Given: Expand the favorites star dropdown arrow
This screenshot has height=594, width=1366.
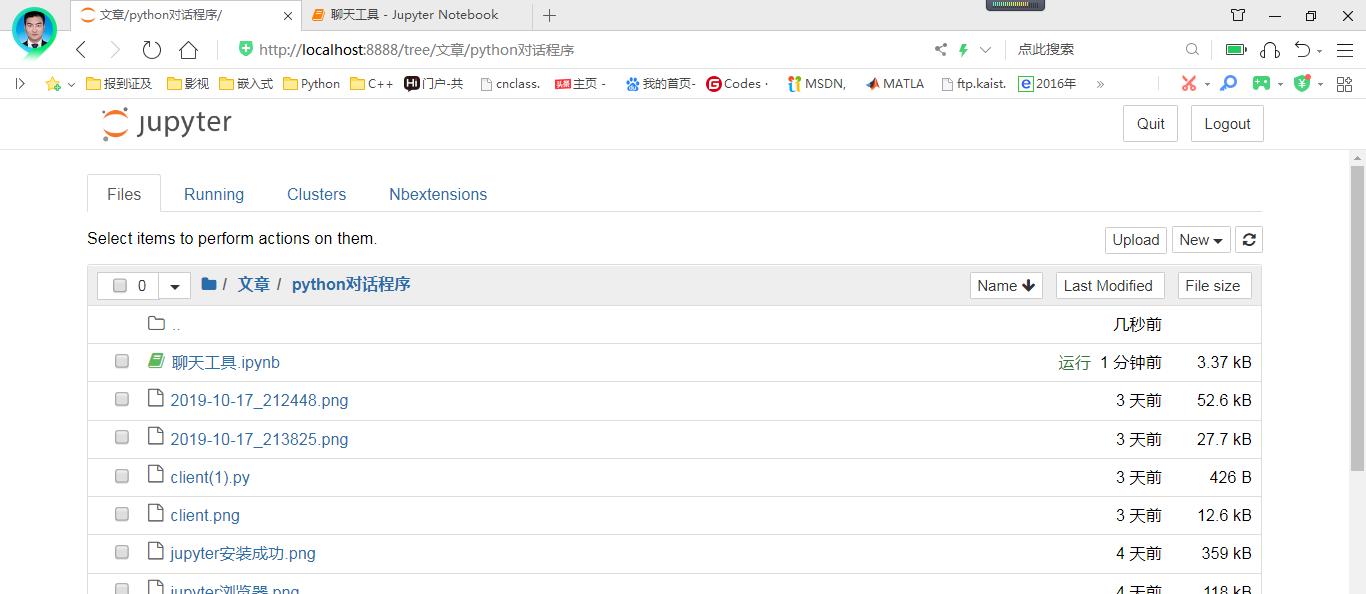Looking at the screenshot, I should pyautogui.click(x=71, y=85).
